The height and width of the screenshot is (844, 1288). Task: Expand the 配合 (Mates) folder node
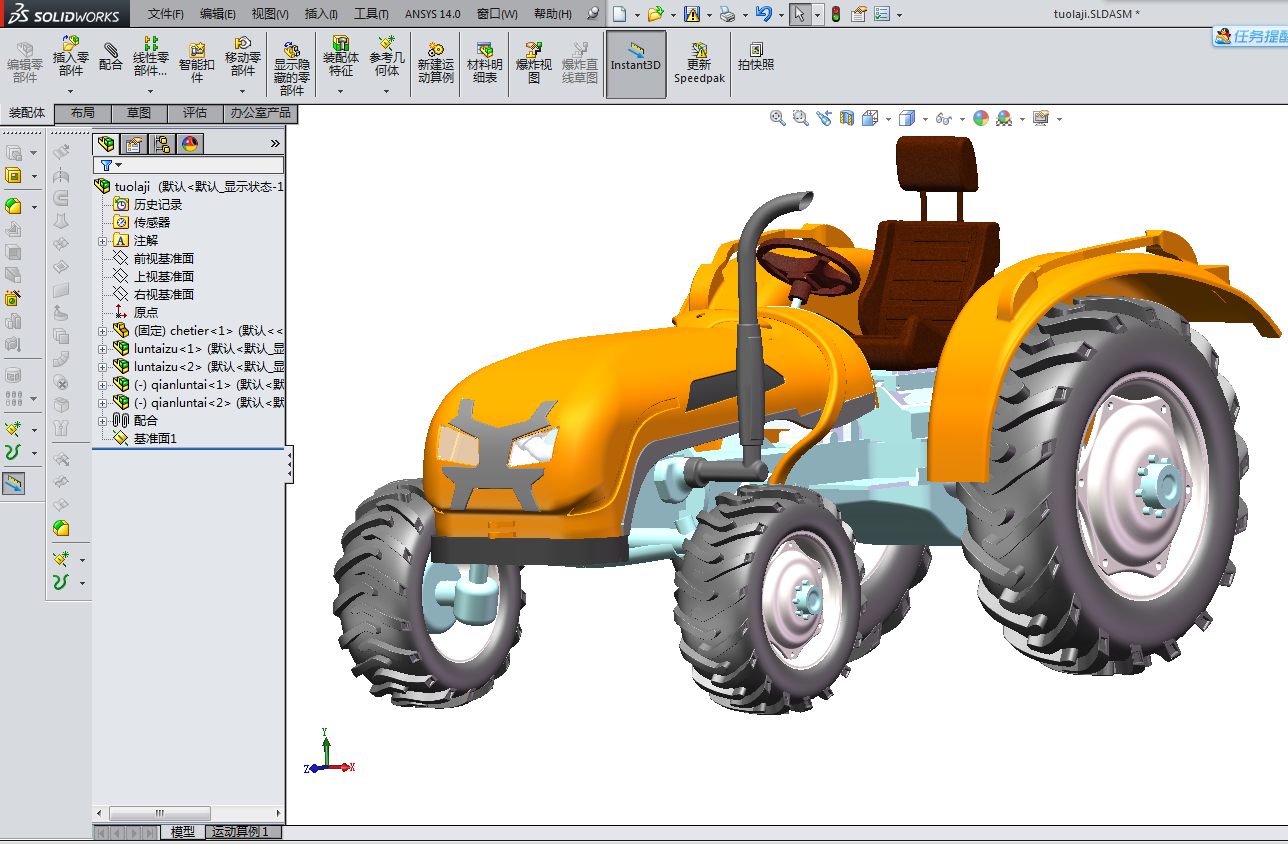point(103,421)
